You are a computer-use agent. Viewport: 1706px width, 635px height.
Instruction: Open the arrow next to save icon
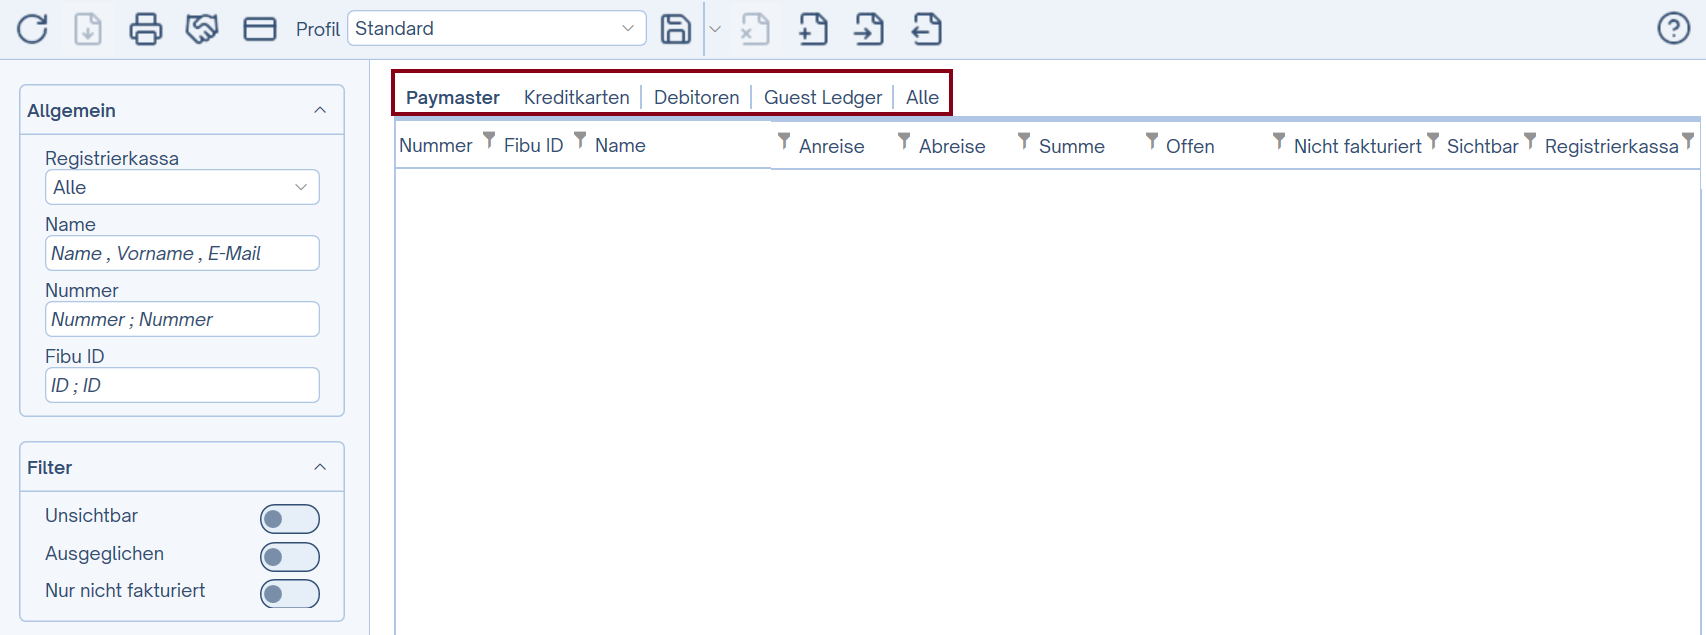(715, 29)
